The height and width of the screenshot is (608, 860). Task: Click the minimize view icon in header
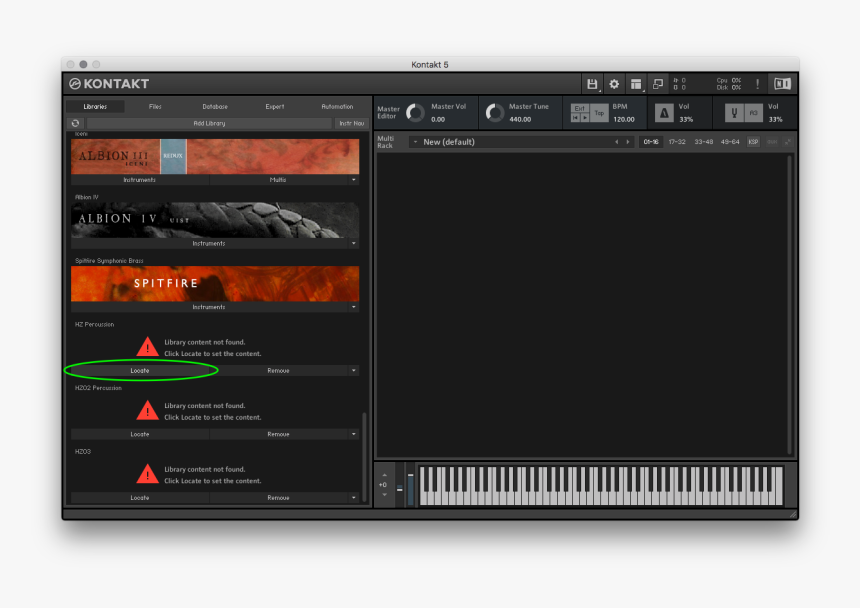pyautogui.click(x=658, y=84)
